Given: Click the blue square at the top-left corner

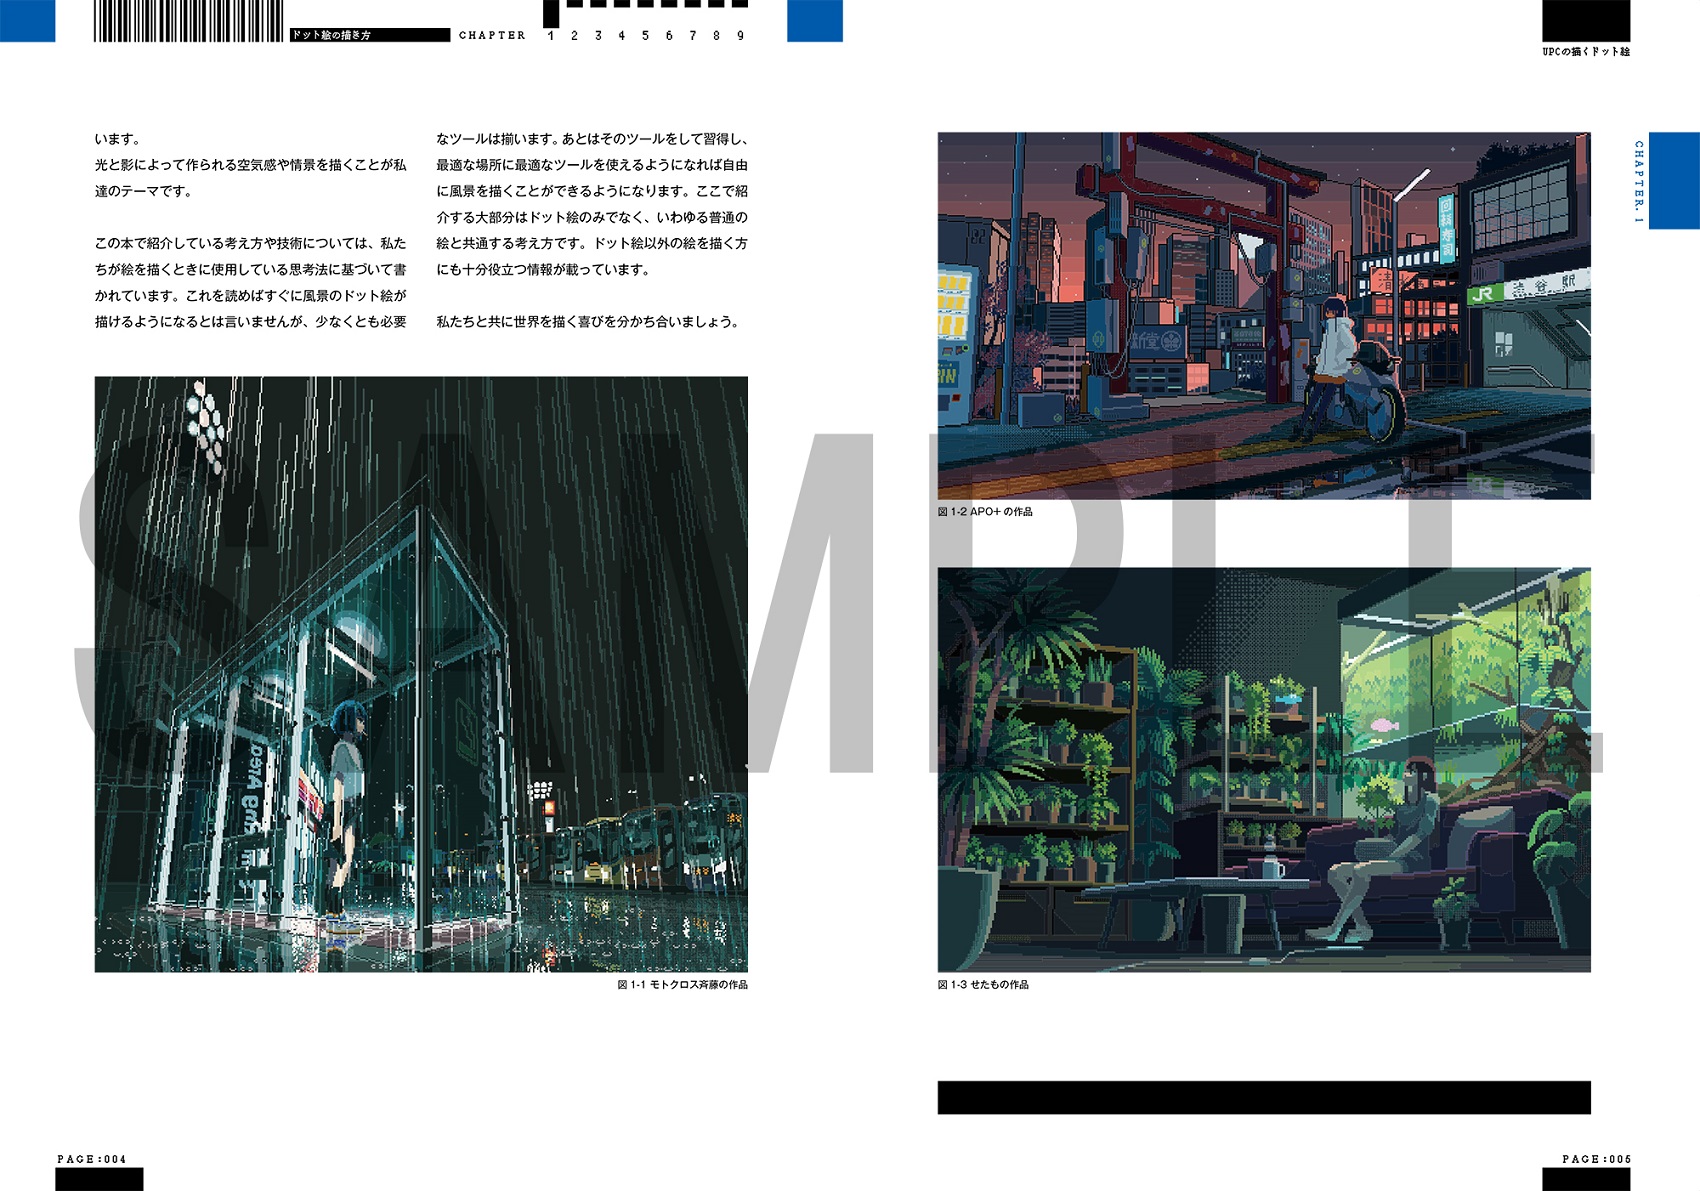Looking at the screenshot, I should (x=27, y=20).
